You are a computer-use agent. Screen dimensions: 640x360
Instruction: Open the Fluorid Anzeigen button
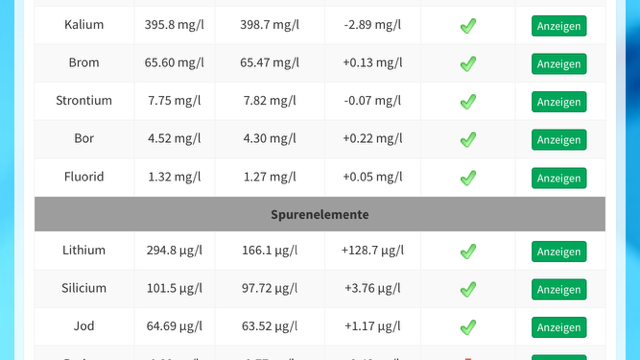[559, 178]
